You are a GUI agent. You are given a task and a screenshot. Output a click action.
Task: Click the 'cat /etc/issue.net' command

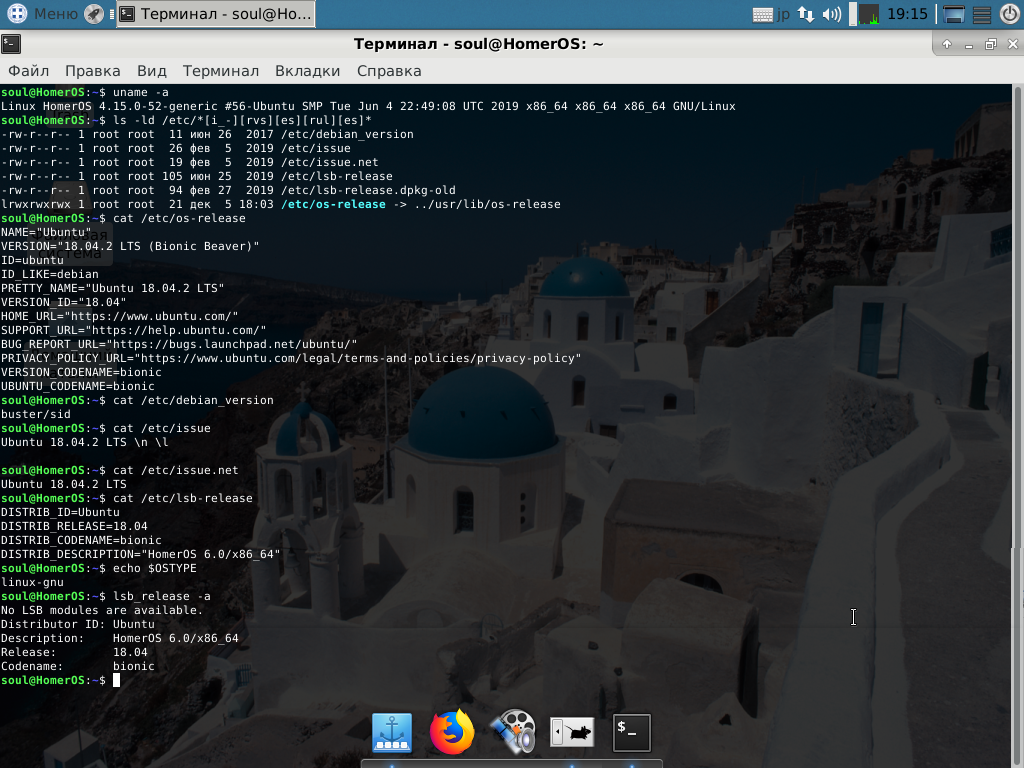coord(176,470)
